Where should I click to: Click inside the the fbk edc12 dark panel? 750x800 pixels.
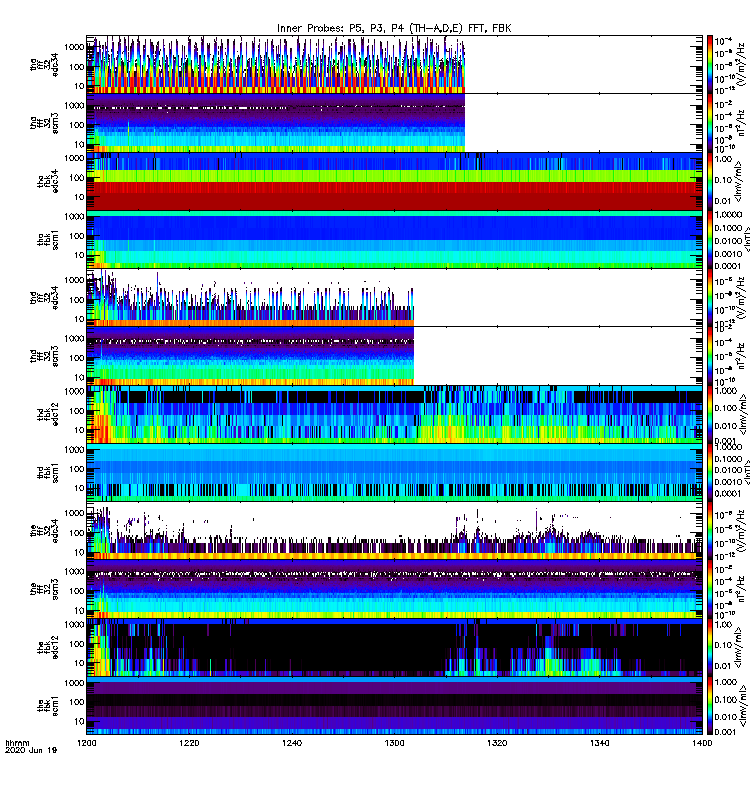(394, 647)
